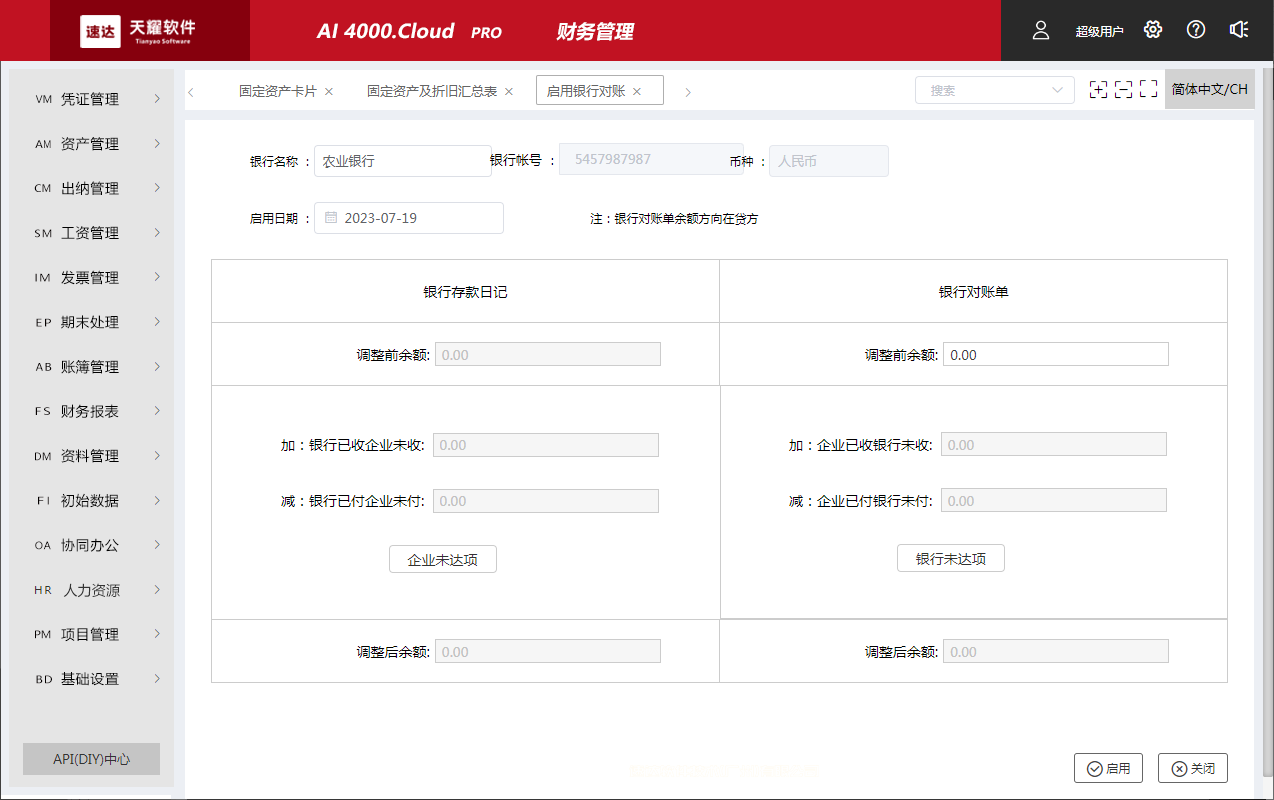This screenshot has height=800, width=1274.
Task: Click the zoom-in [+] icon above the form
Action: pyautogui.click(x=1098, y=89)
